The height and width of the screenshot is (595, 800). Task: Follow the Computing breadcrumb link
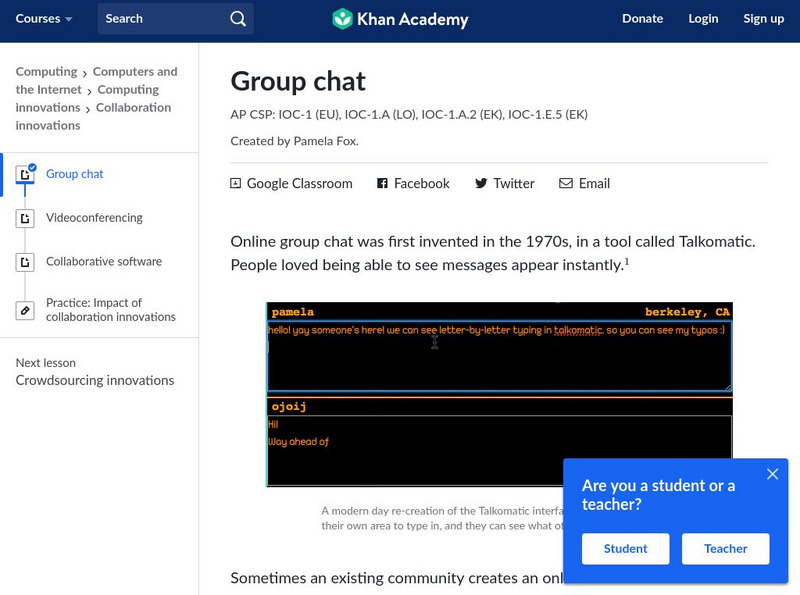46,71
